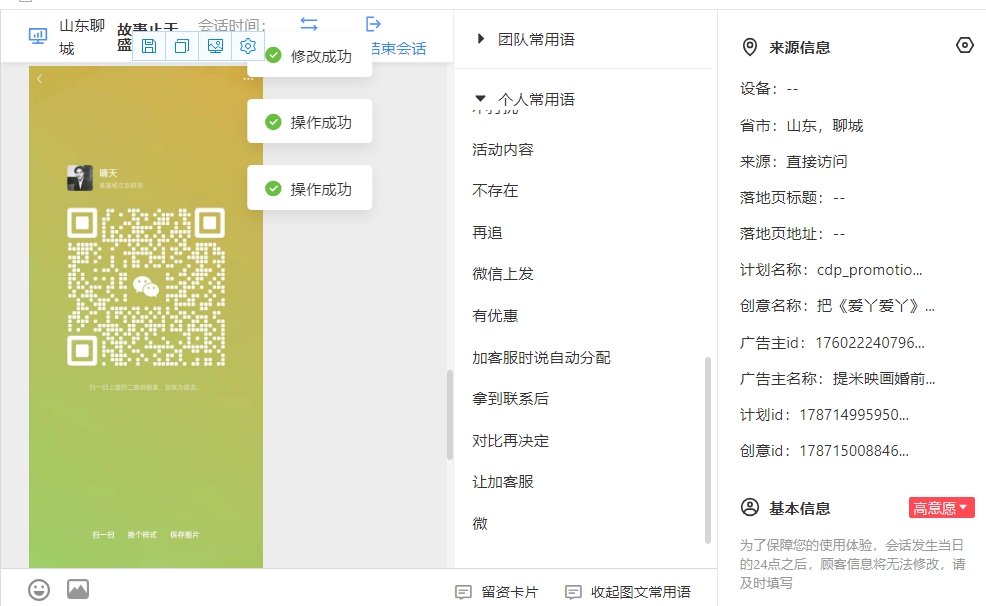Click 留资卡片 button
The image size is (986, 606).
tap(497, 592)
